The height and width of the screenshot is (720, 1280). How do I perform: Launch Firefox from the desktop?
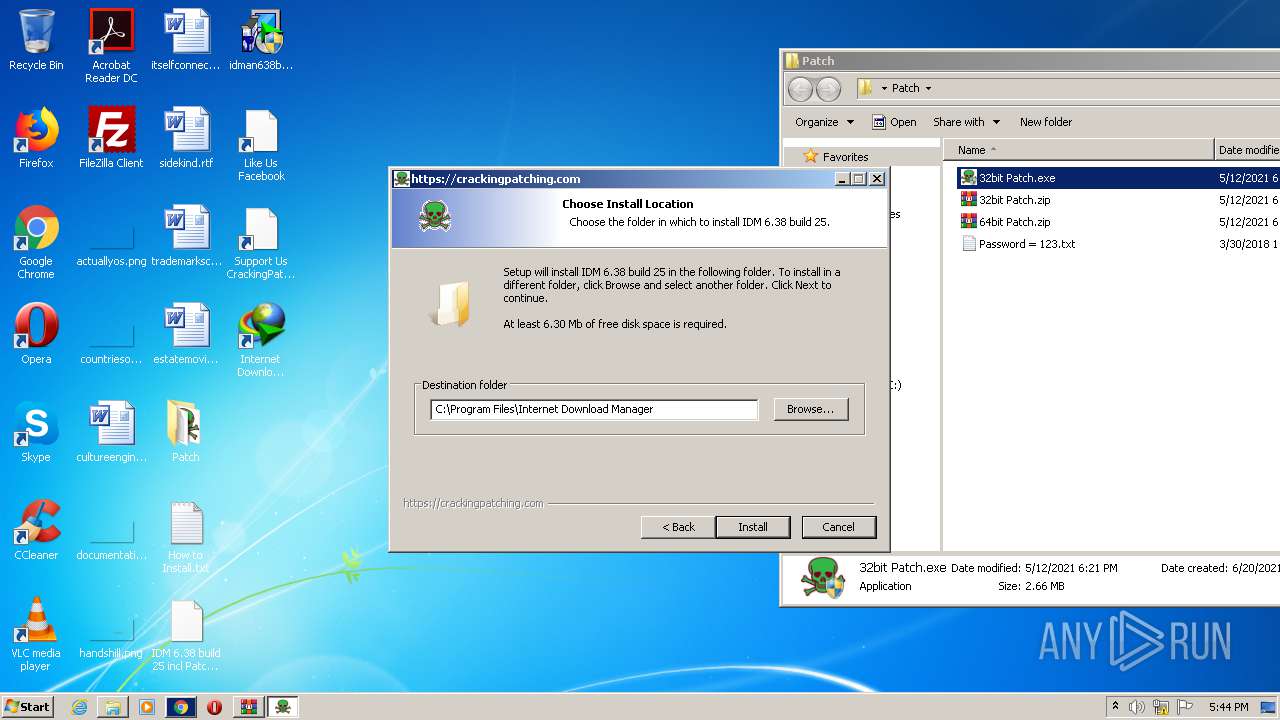pyautogui.click(x=36, y=138)
